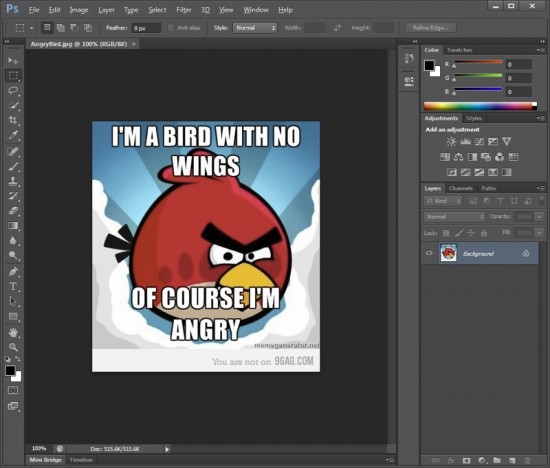Select the Hand tool
The image size is (550, 468).
[13, 332]
